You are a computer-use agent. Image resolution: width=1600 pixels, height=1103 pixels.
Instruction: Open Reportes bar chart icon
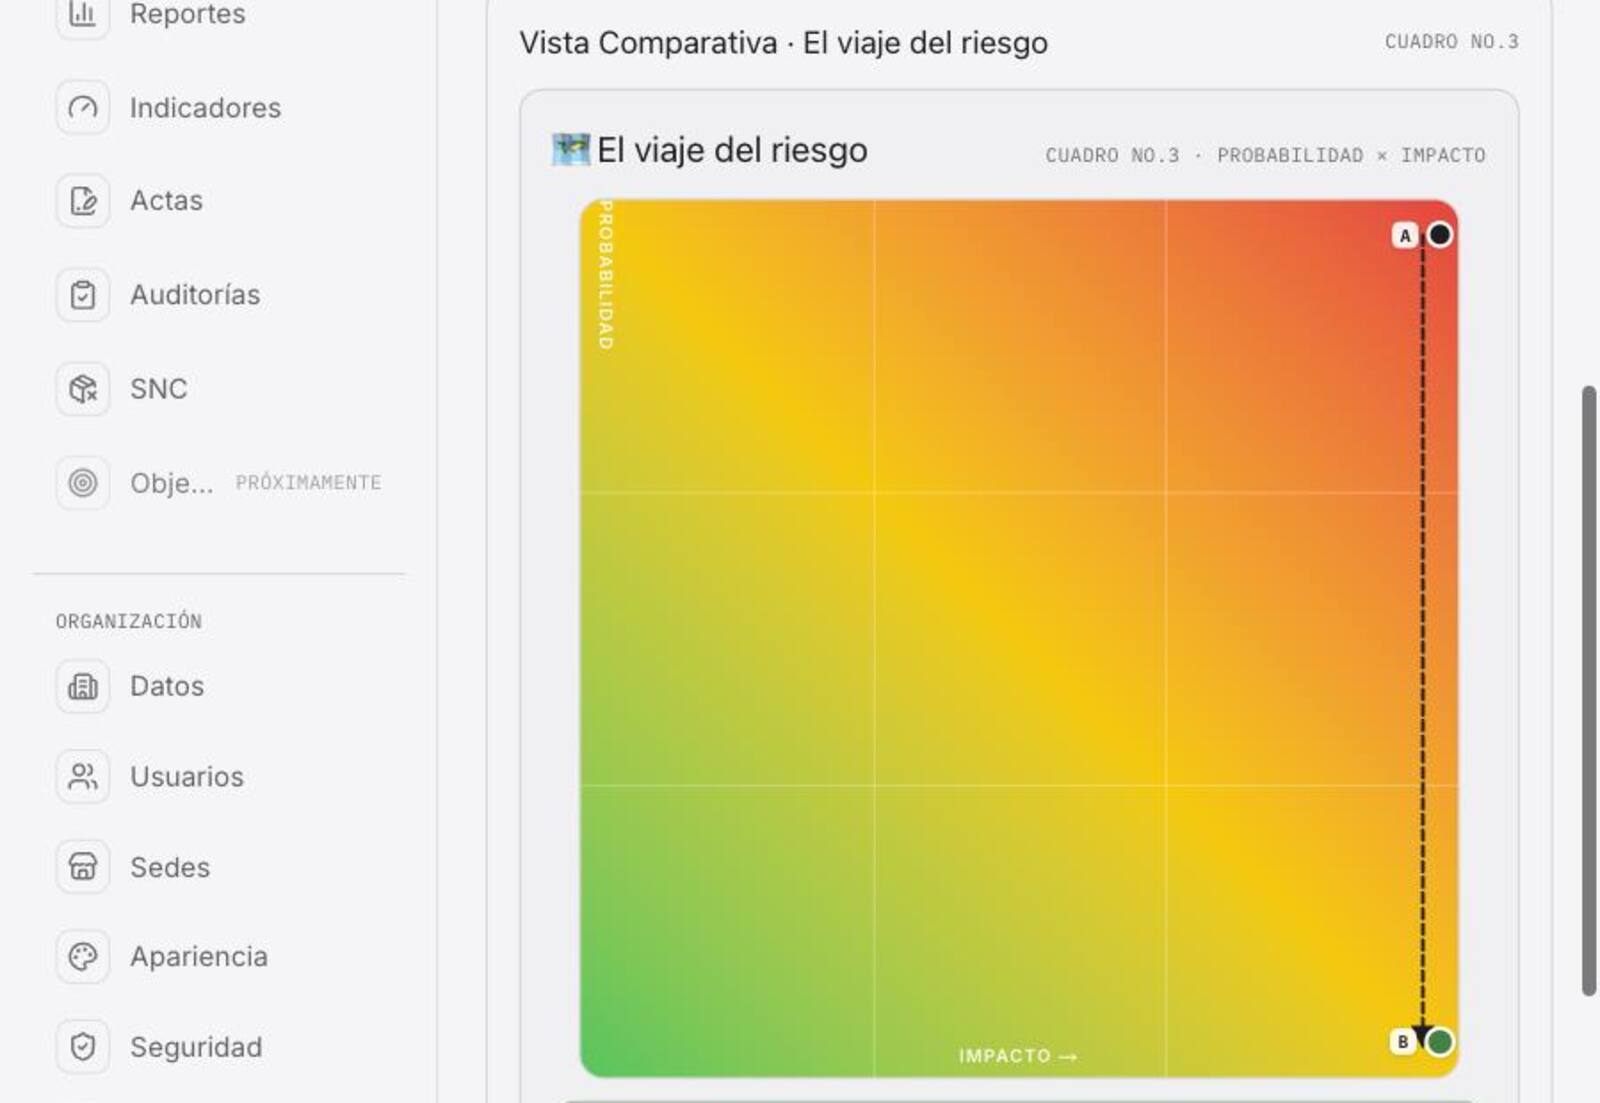click(83, 14)
